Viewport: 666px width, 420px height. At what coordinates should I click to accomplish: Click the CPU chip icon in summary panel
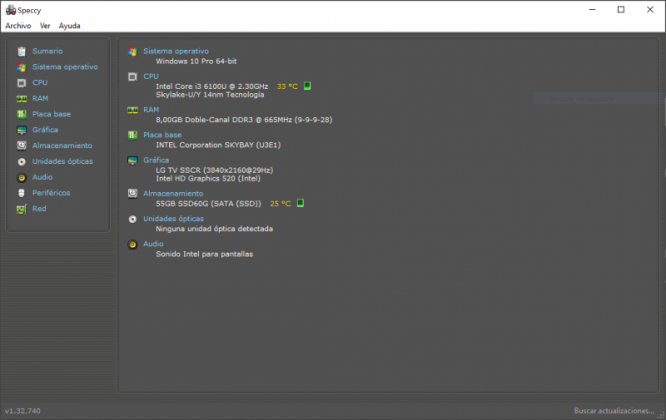(133, 77)
